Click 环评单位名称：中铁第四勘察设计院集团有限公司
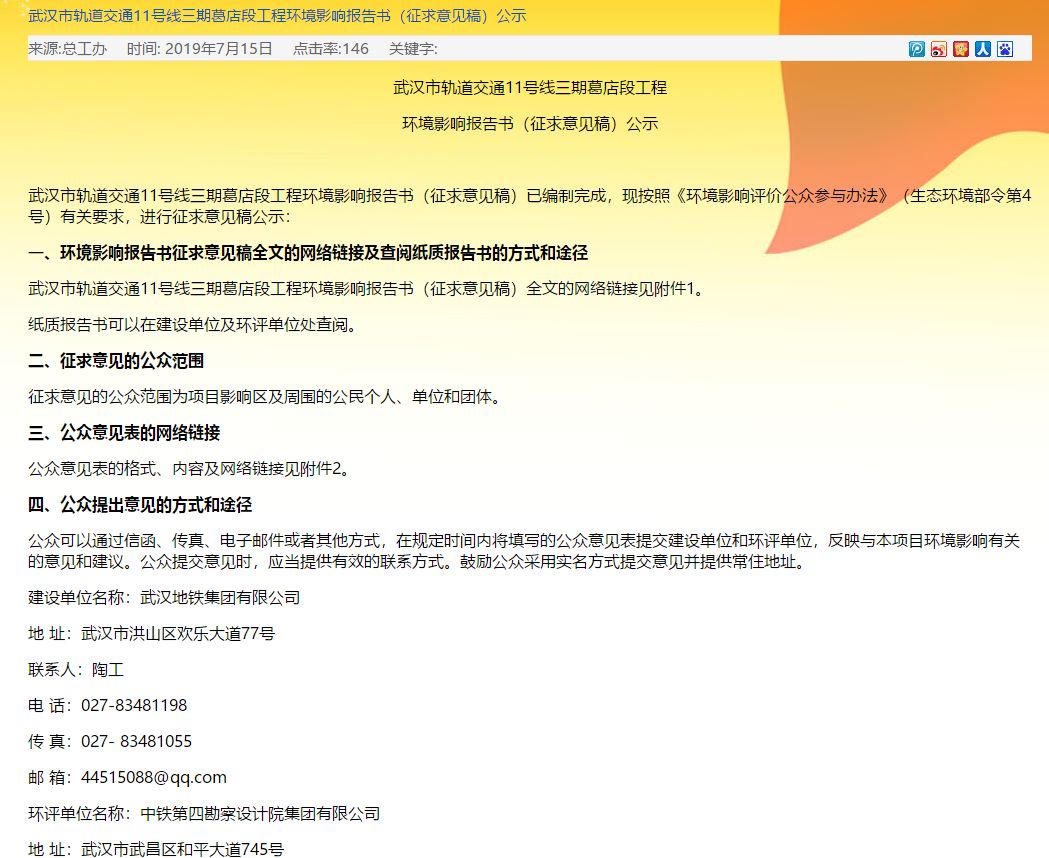Screen dimensions: 1049x858 tap(204, 814)
